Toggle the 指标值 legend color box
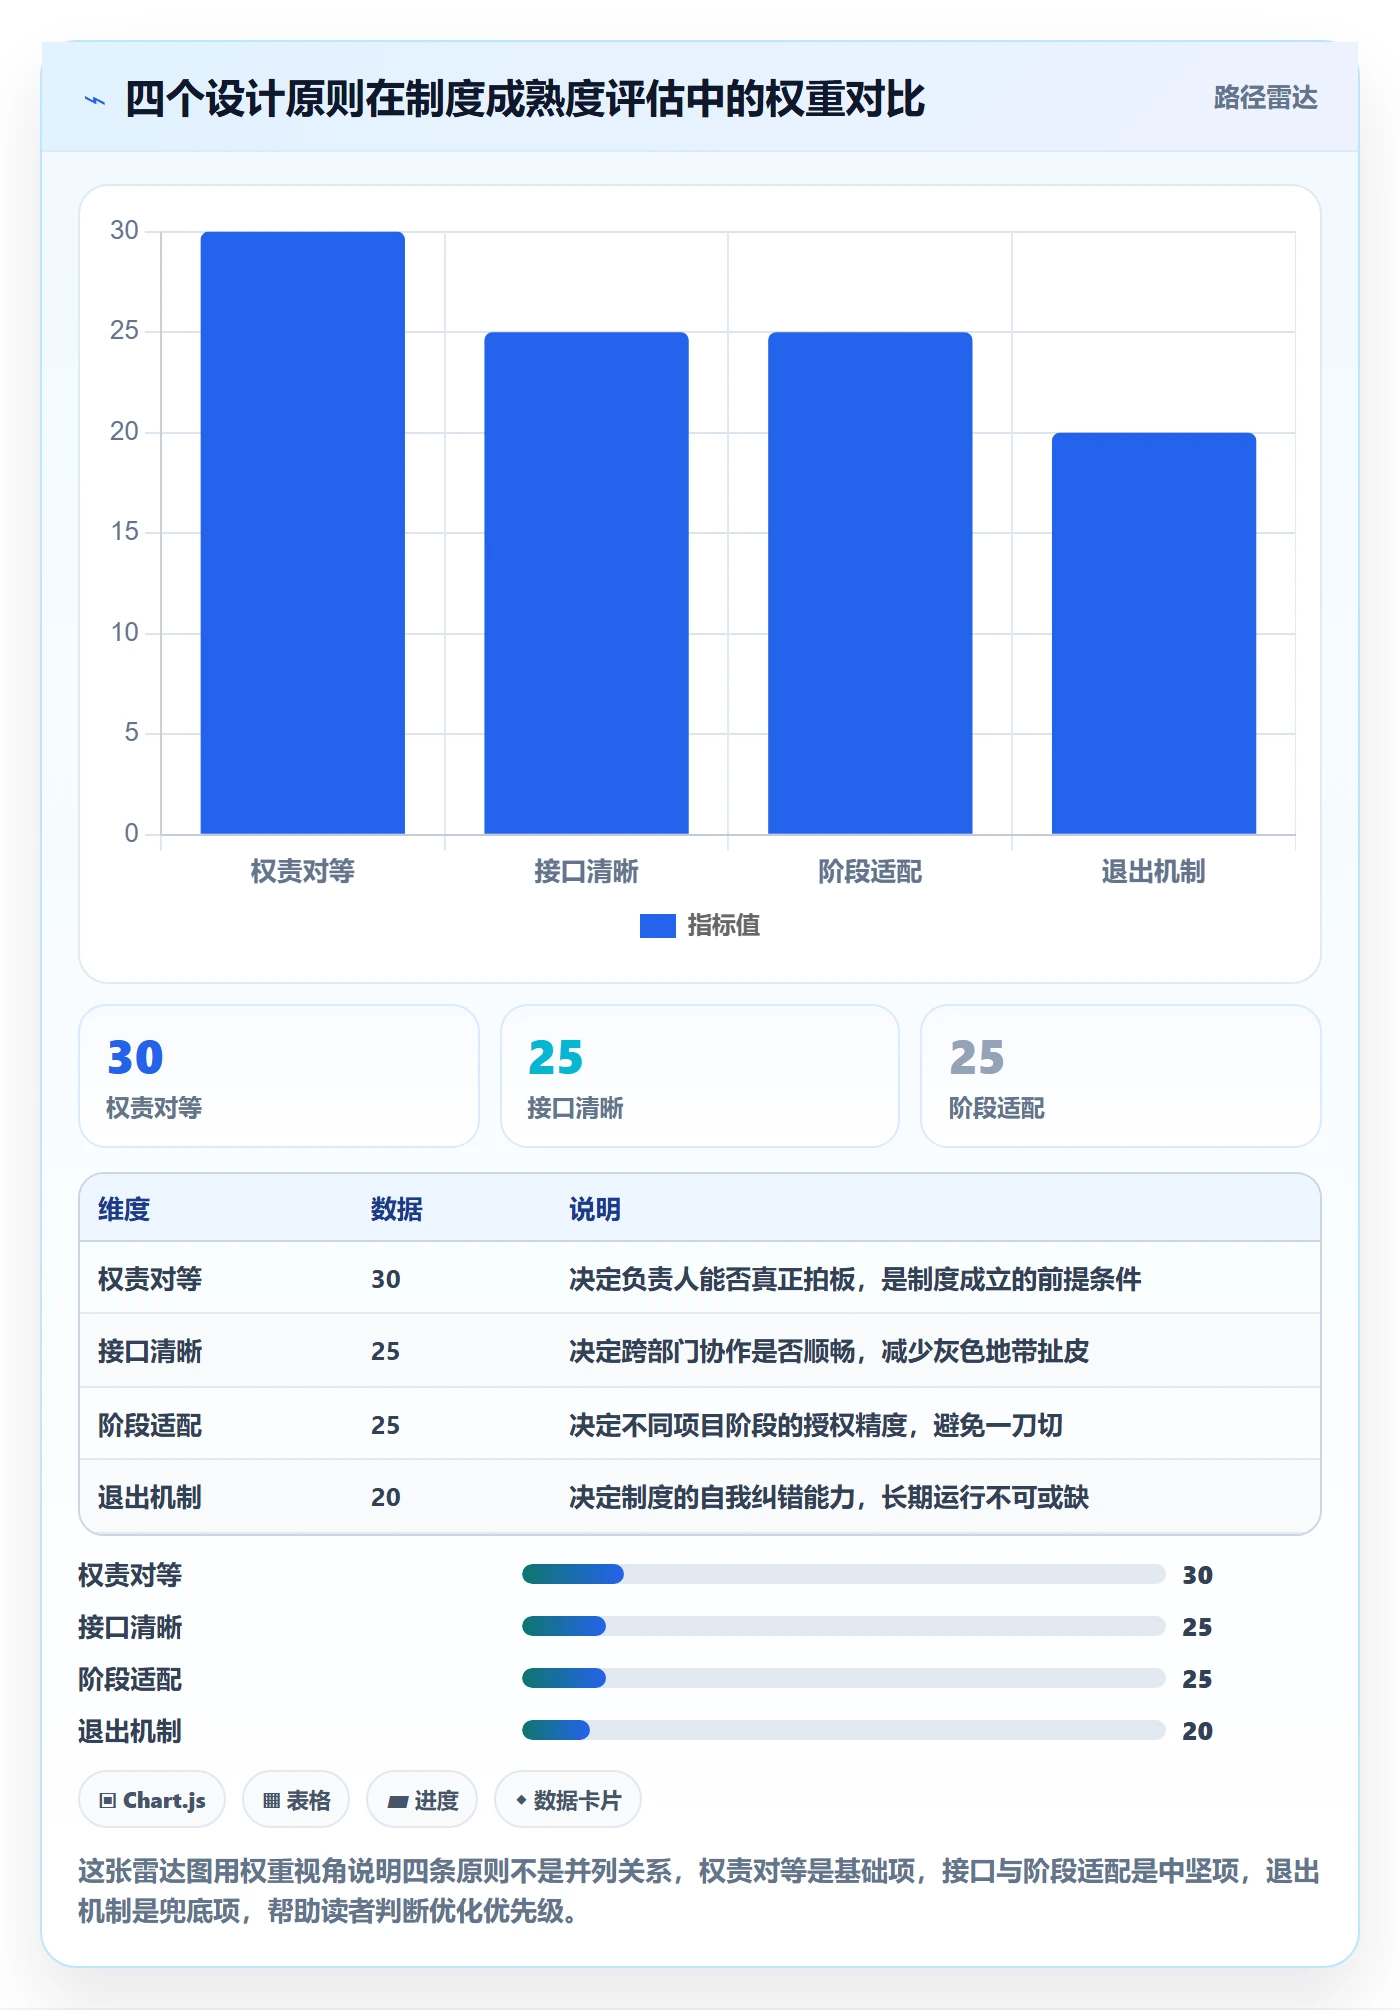 tap(658, 926)
